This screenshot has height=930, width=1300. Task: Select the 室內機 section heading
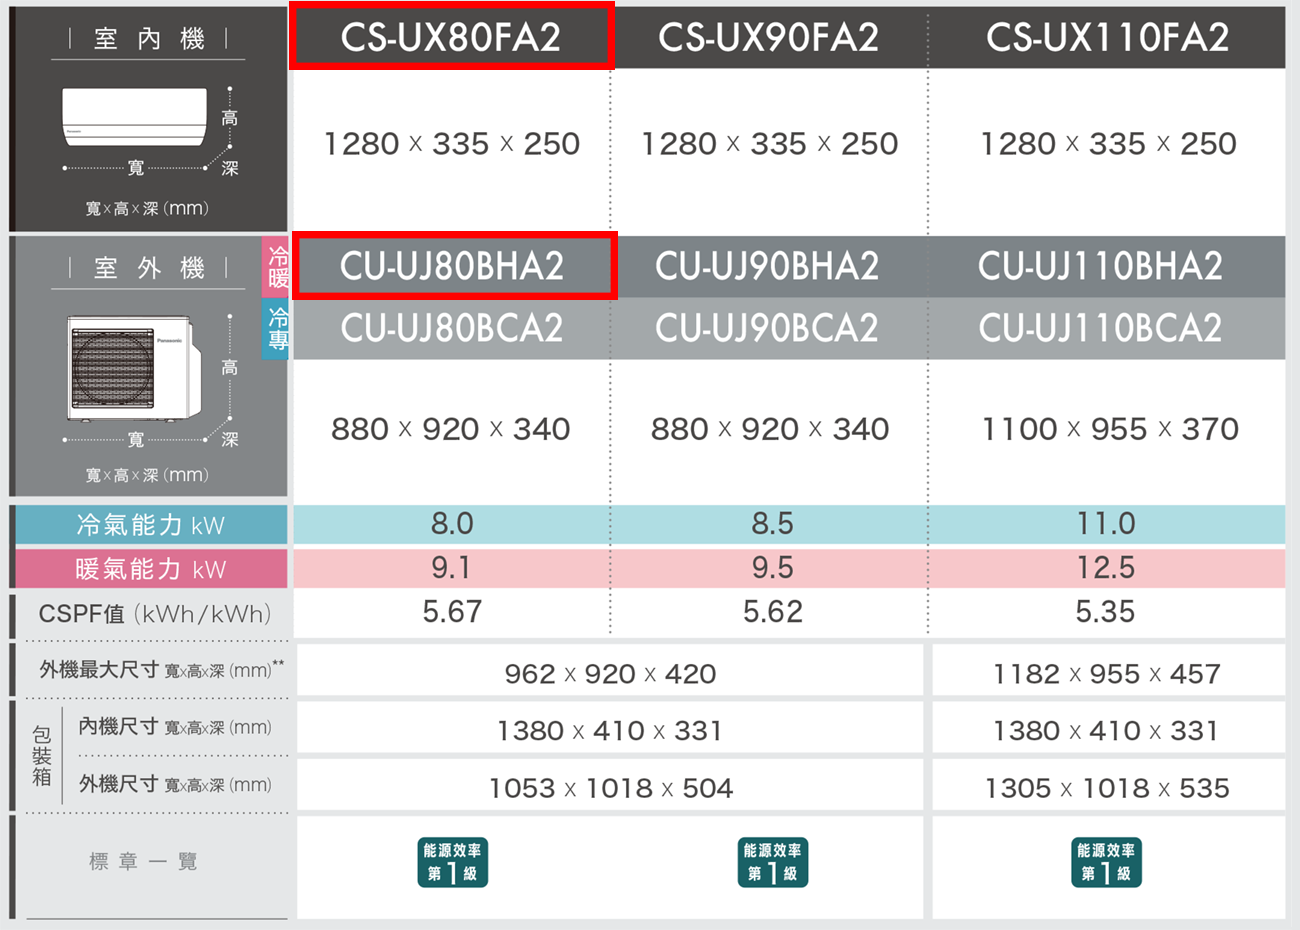coord(148,39)
